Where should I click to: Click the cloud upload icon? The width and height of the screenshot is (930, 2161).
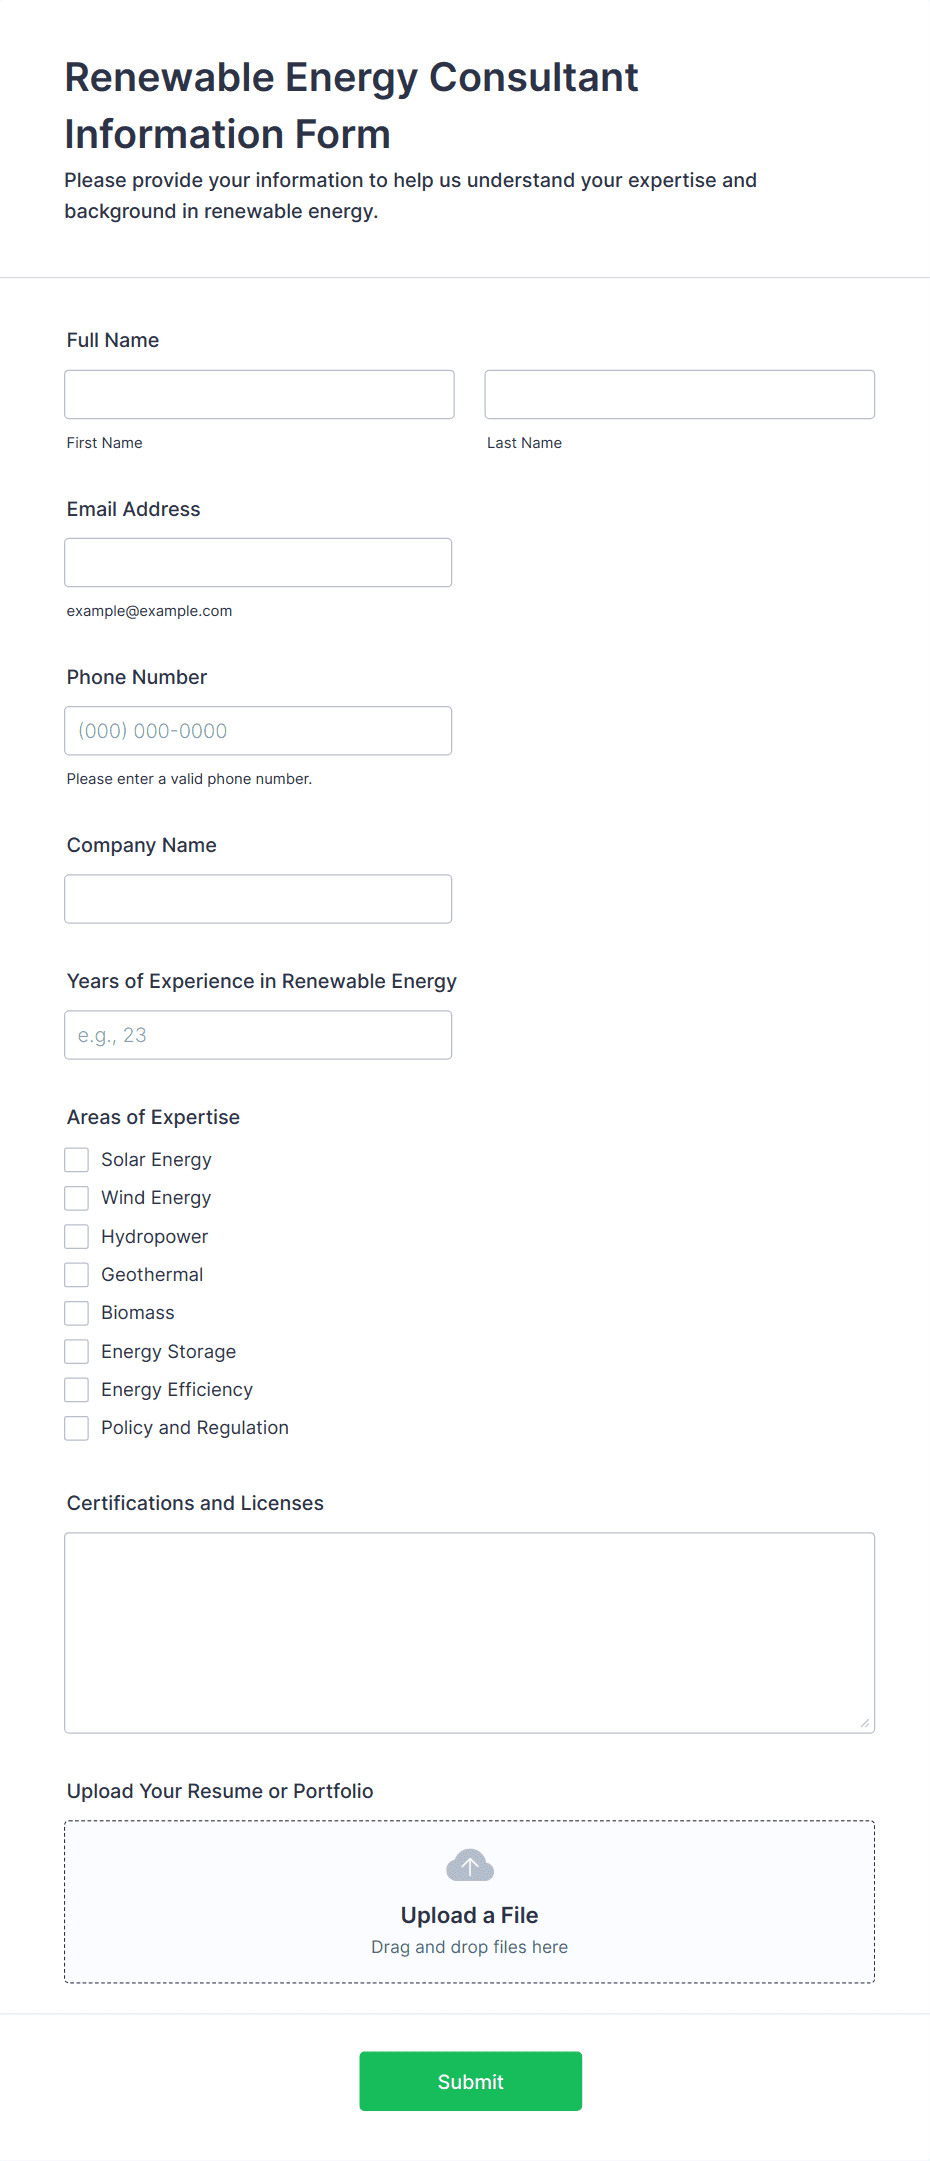coord(469,1866)
